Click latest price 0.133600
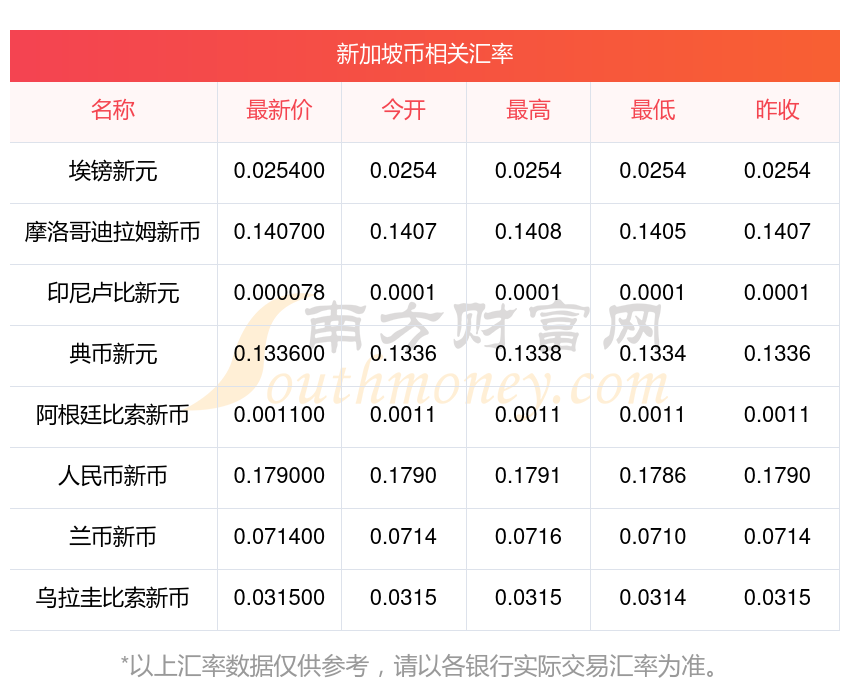 tap(279, 354)
